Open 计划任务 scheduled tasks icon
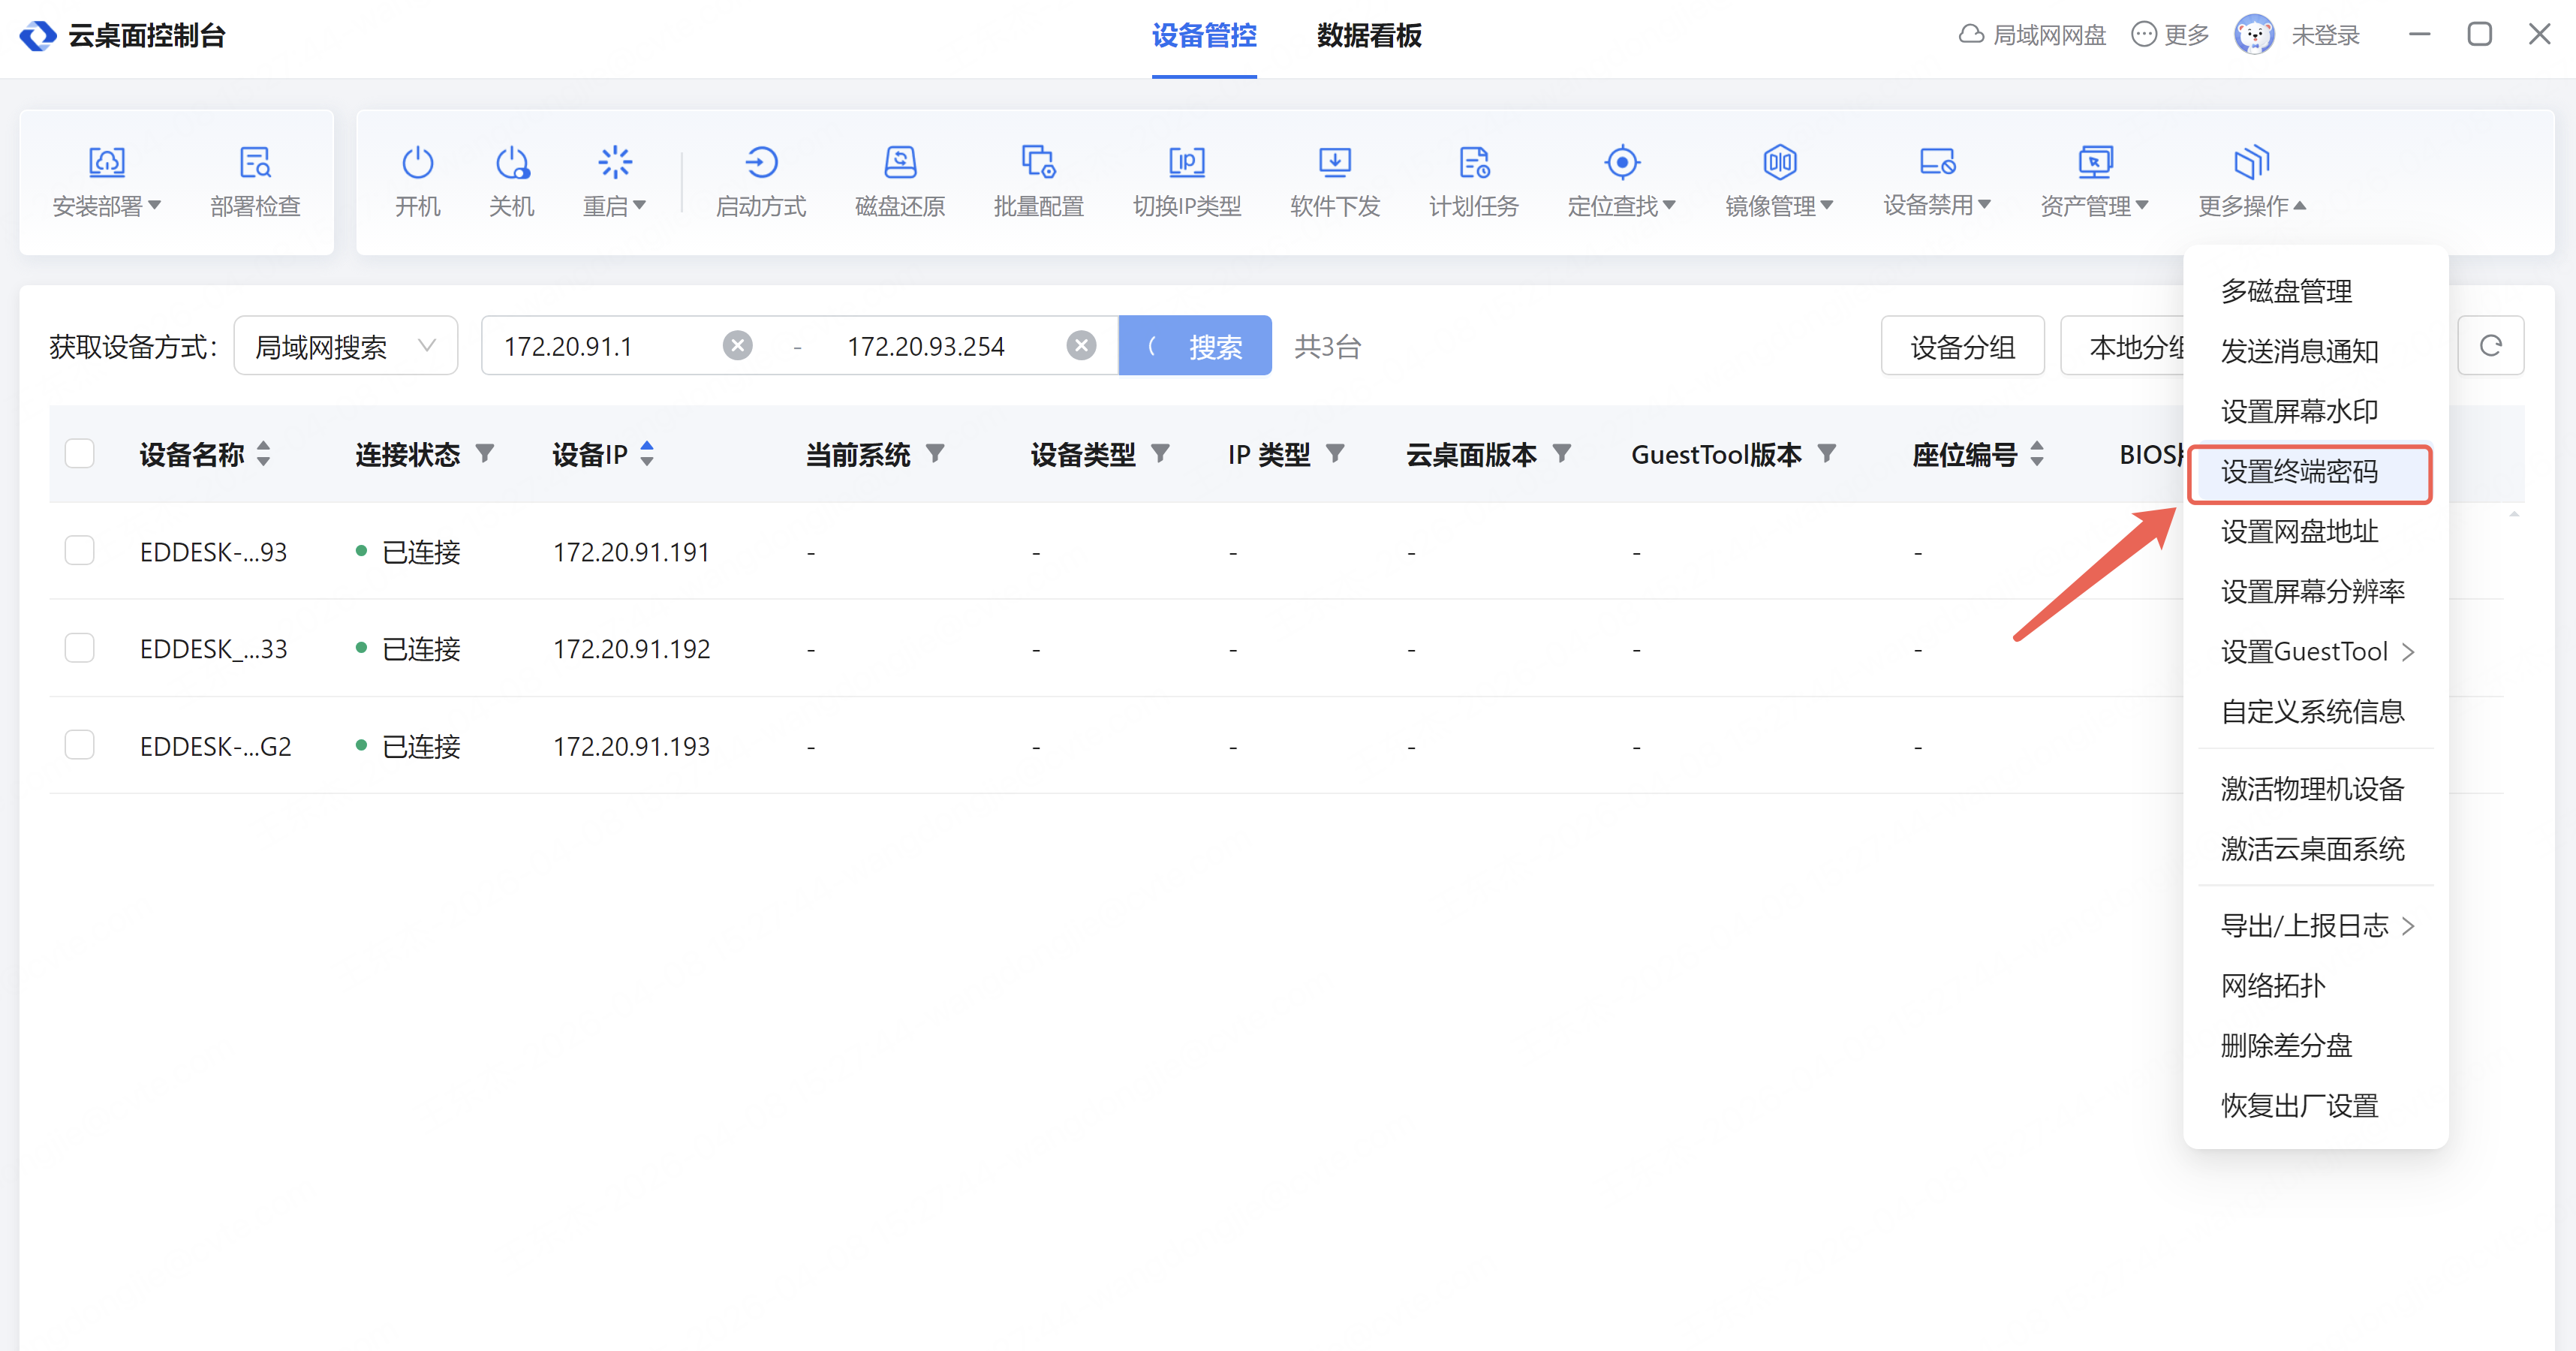2576x1351 pixels. tap(1473, 163)
